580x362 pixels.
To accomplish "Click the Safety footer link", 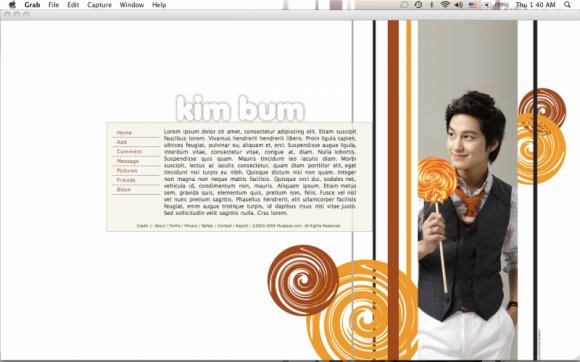I will click(x=207, y=226).
